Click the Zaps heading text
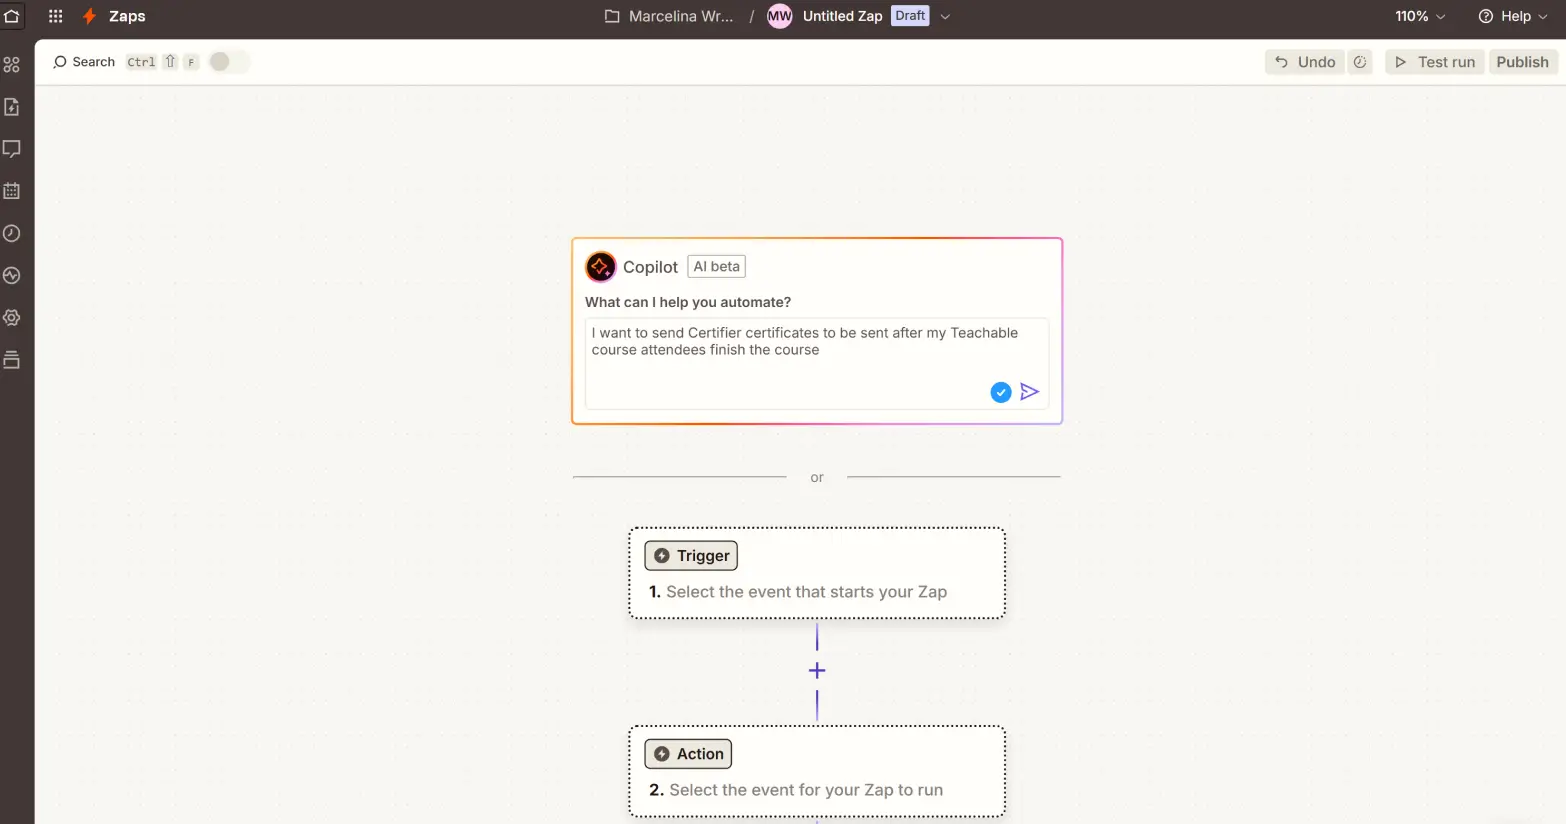The width and height of the screenshot is (1566, 824). (x=127, y=16)
